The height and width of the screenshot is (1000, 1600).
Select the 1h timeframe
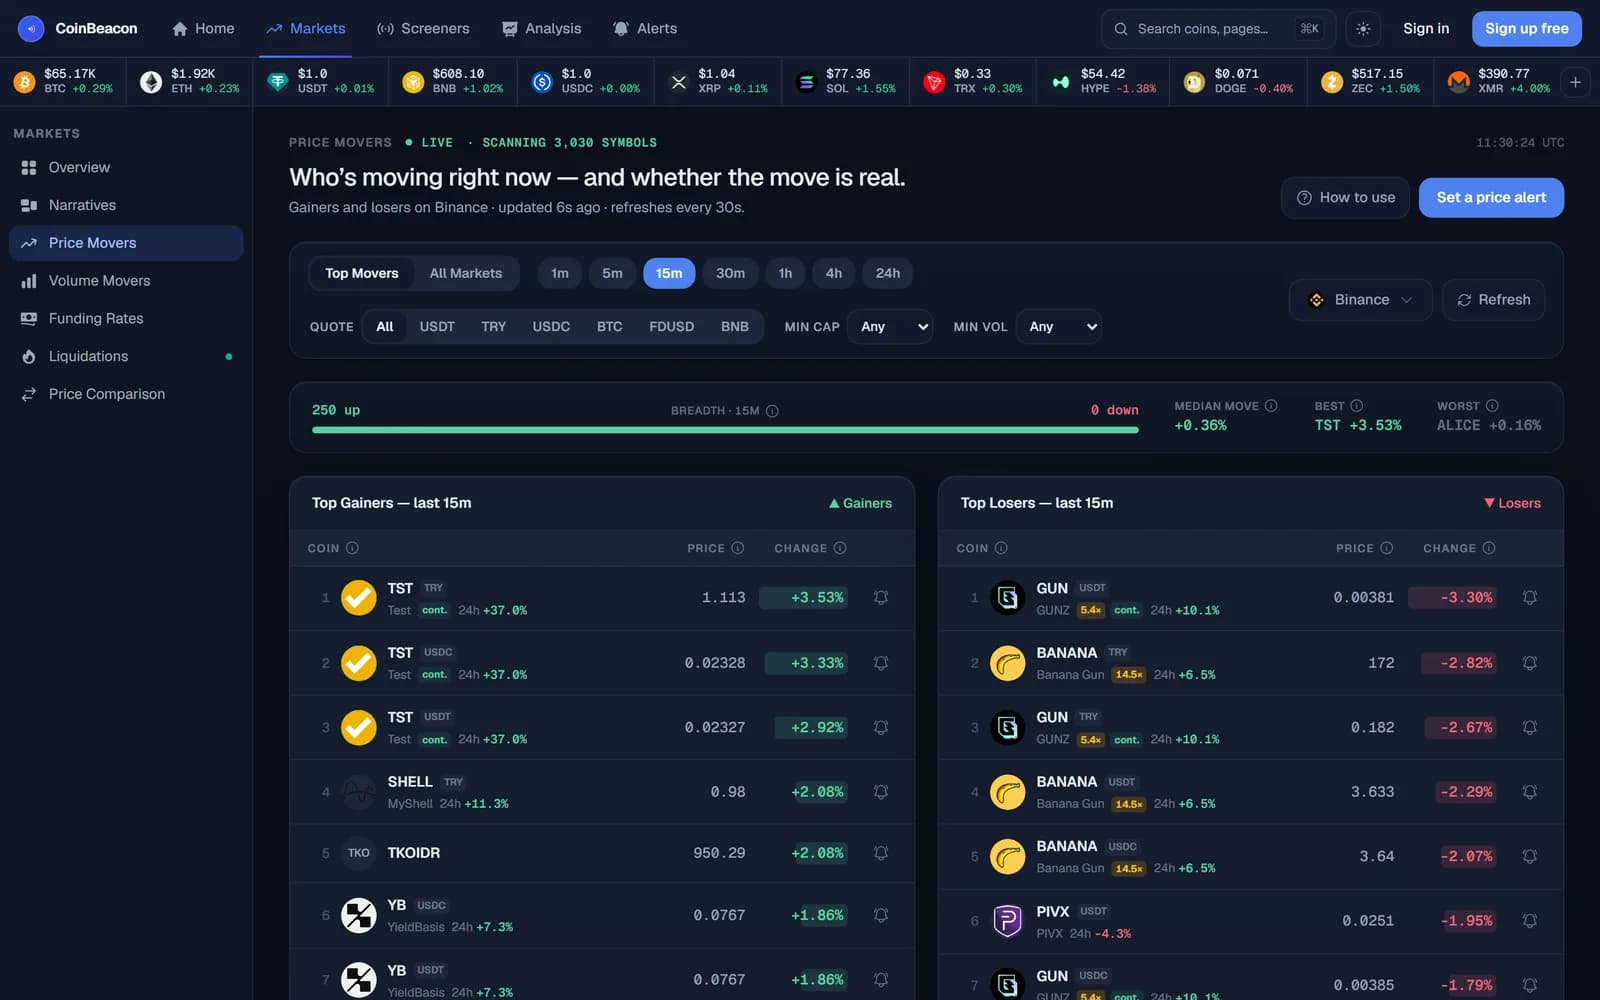(785, 274)
